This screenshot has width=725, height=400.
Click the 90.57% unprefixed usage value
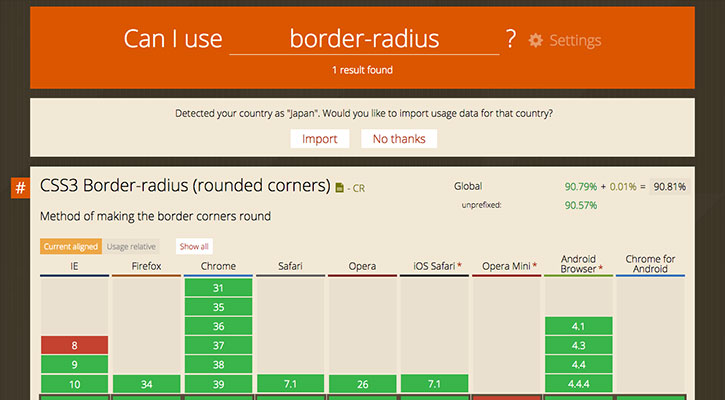click(x=581, y=205)
